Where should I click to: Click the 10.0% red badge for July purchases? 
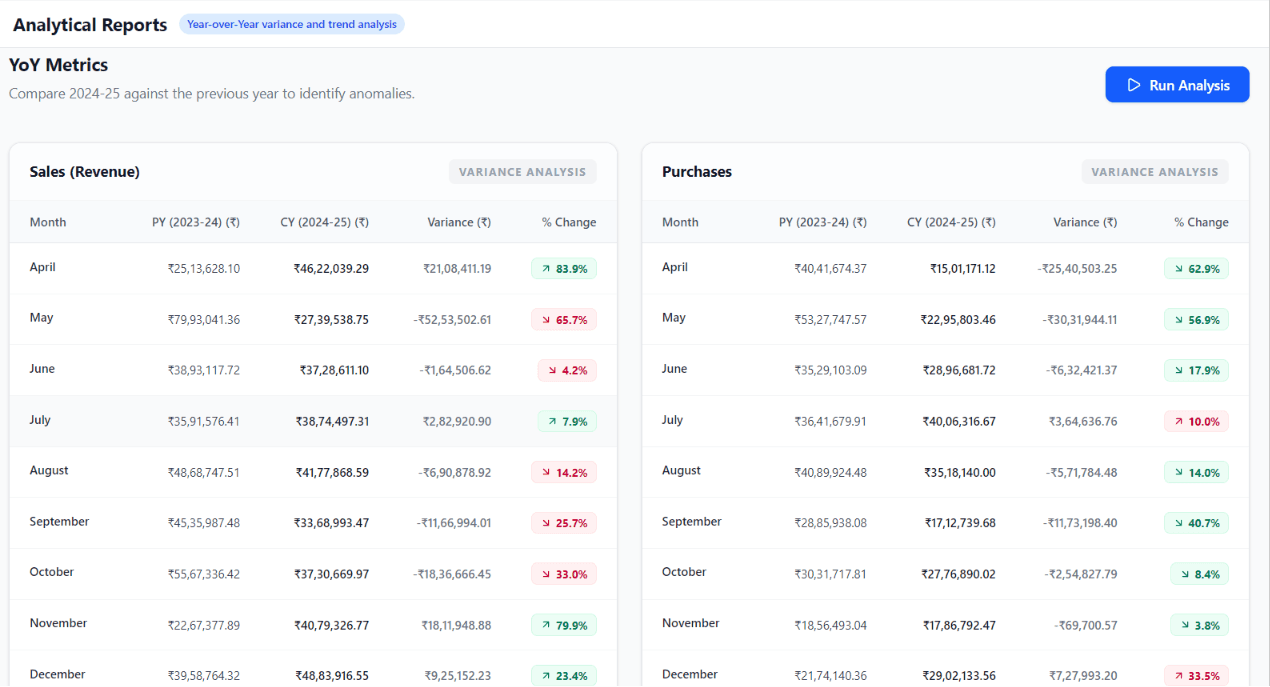[x=1196, y=421]
